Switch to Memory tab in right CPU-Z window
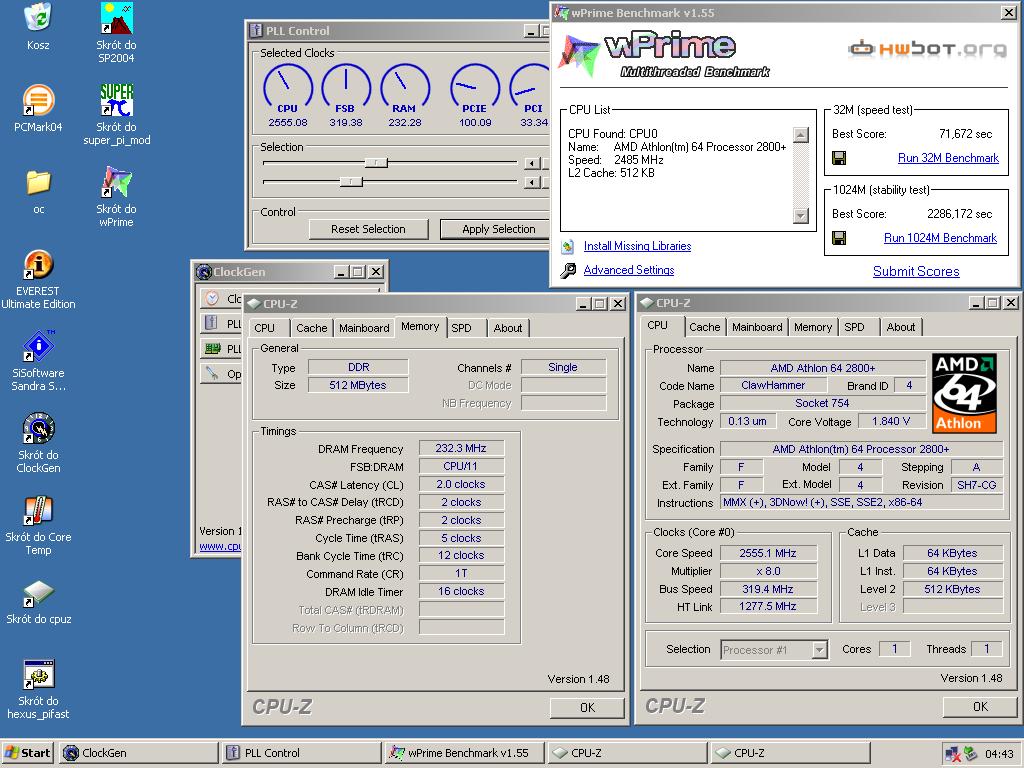The width and height of the screenshot is (1024, 768). tap(813, 327)
